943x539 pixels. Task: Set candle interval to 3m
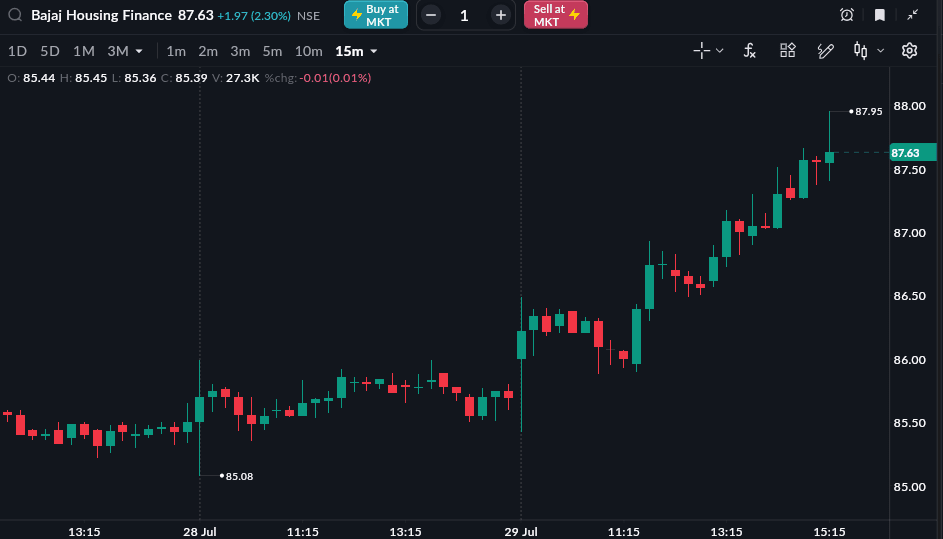(x=240, y=51)
